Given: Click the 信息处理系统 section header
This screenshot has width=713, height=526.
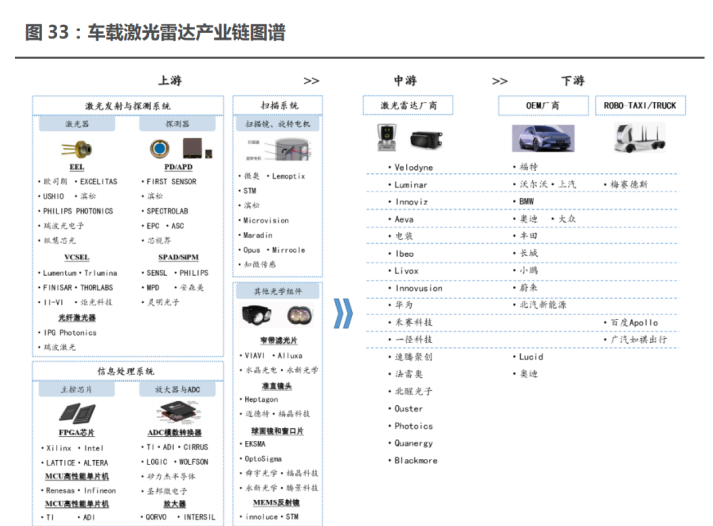Looking at the screenshot, I should click(x=128, y=371).
